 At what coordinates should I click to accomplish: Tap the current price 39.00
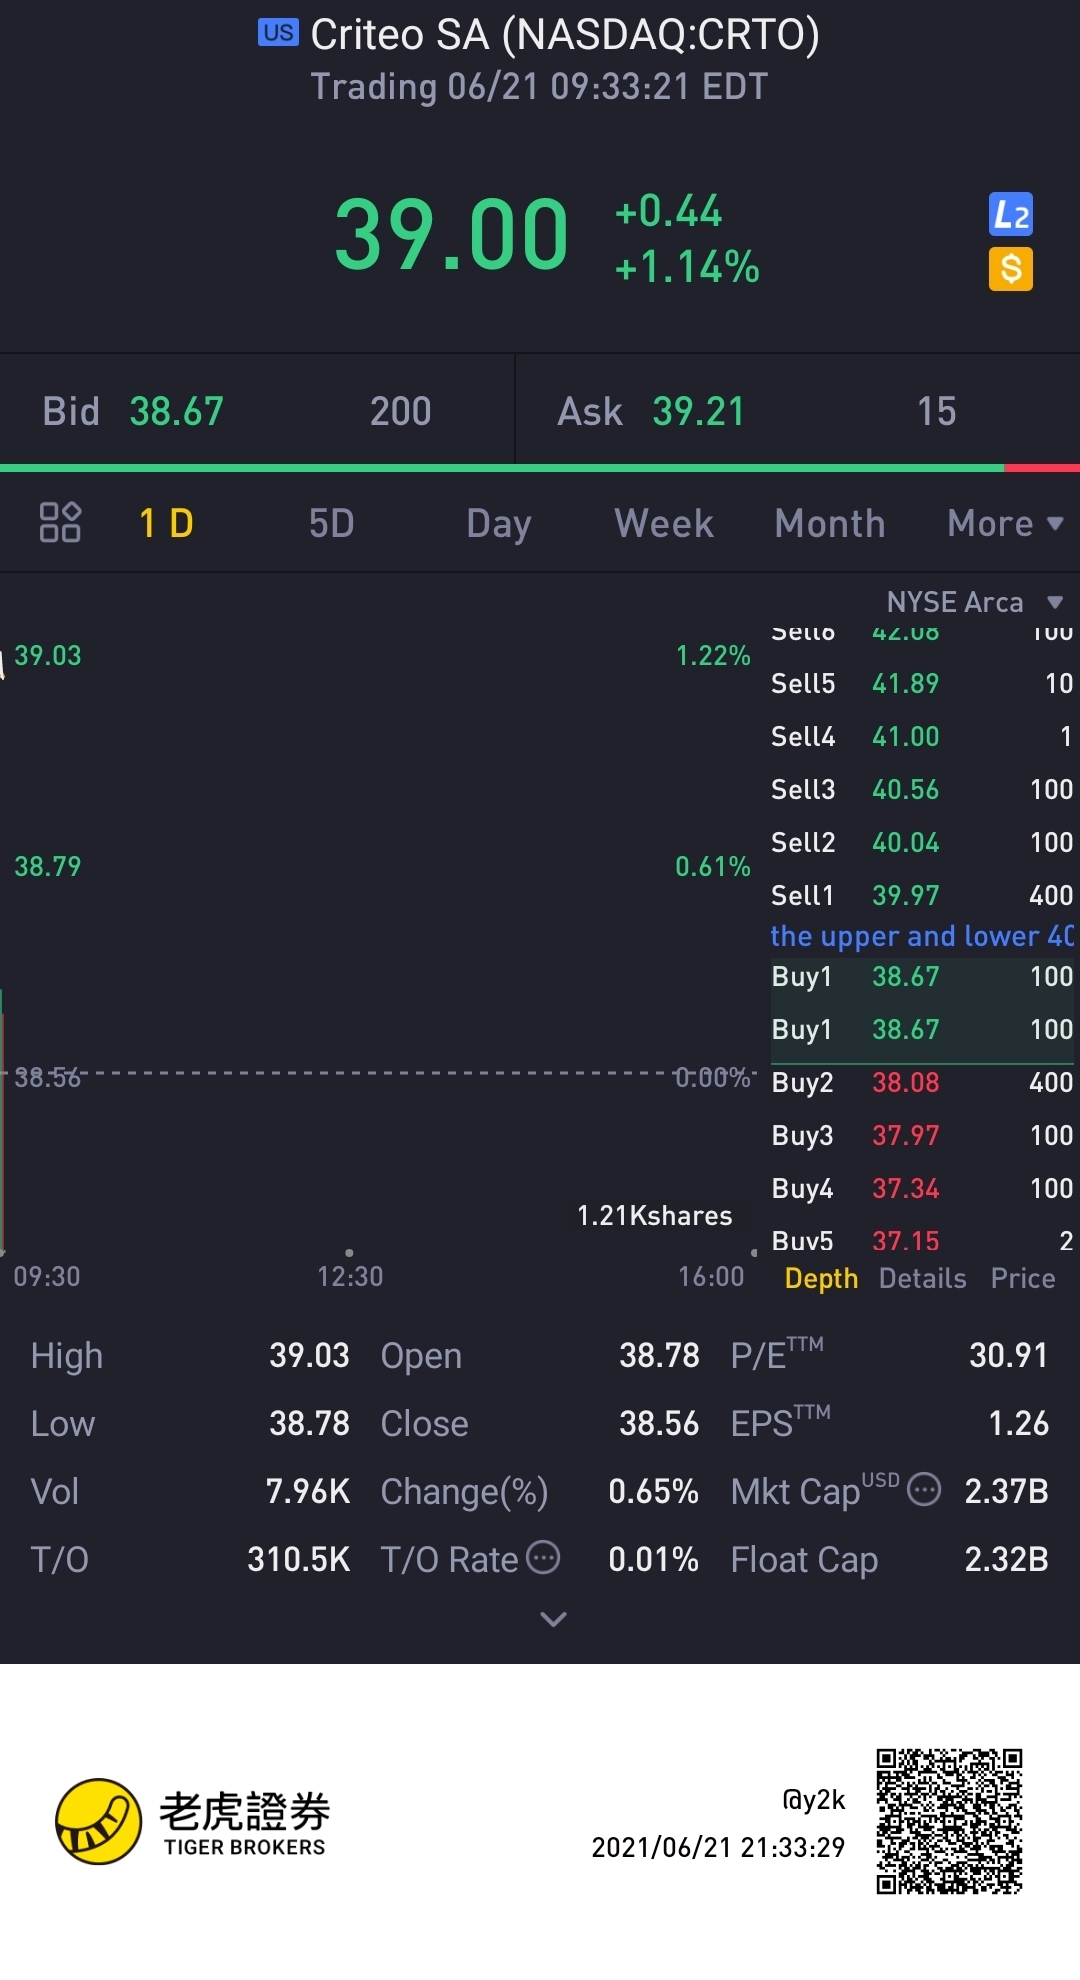pos(451,236)
